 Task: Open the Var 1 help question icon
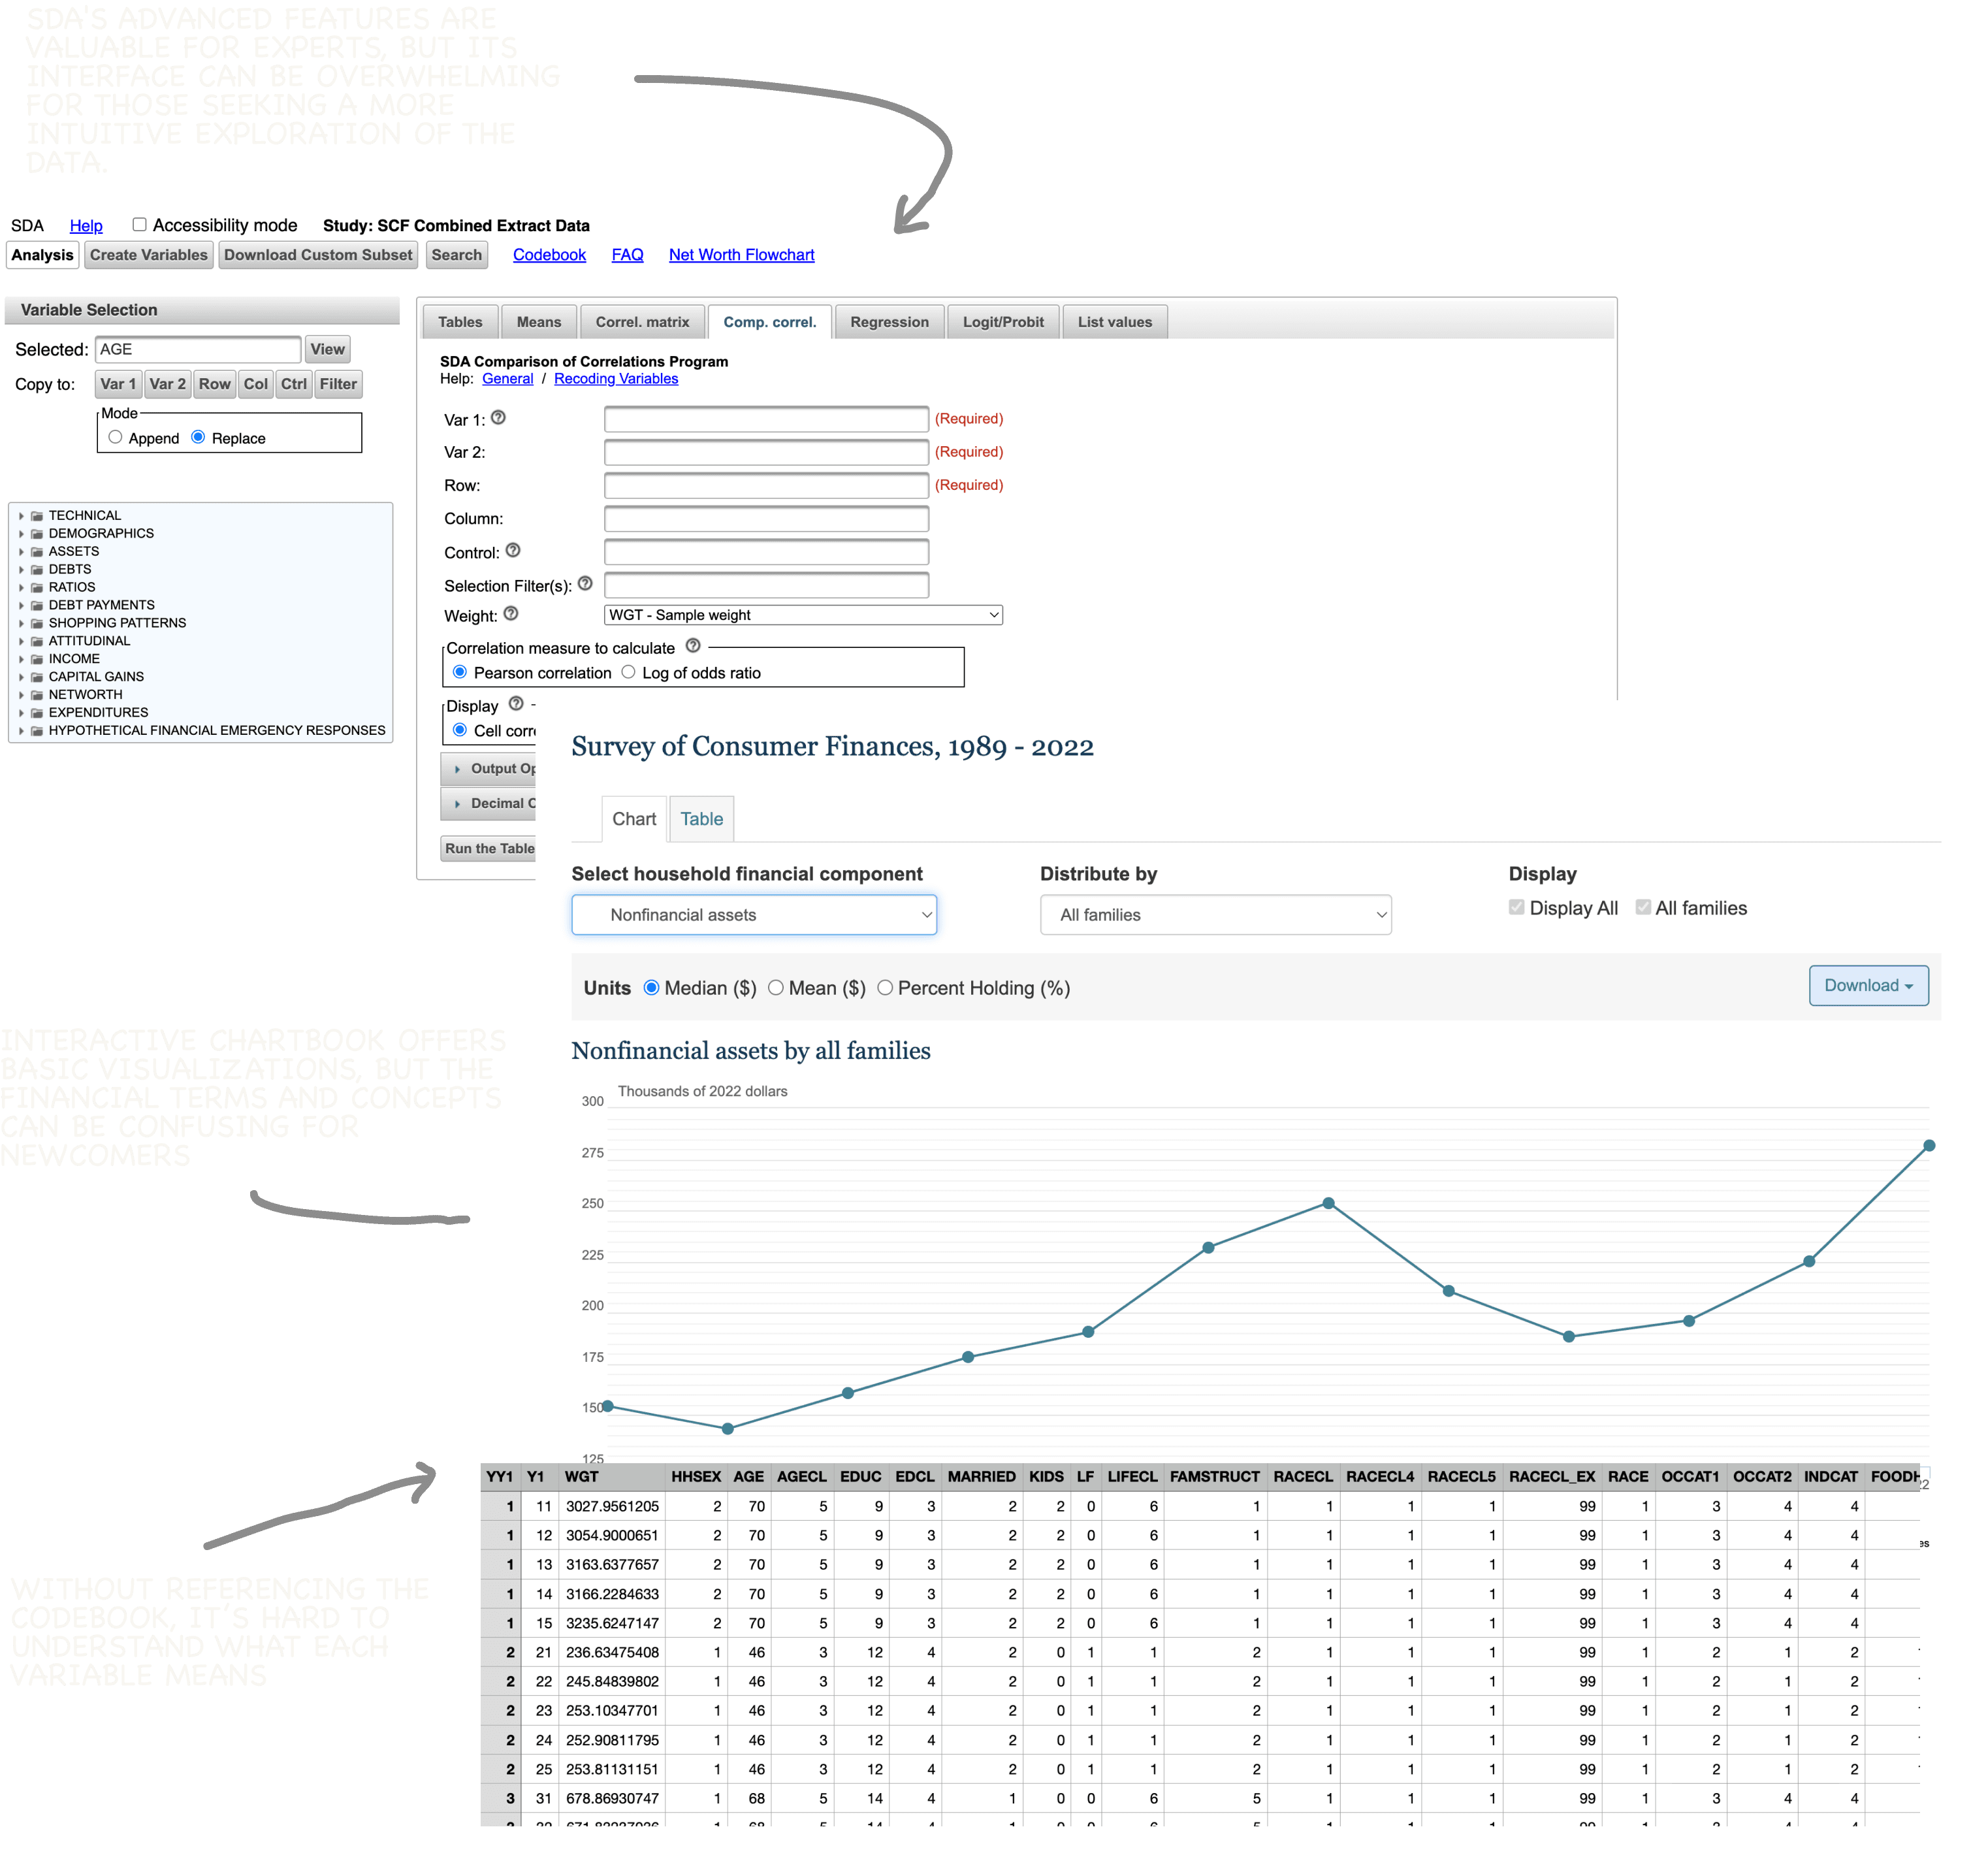pyautogui.click(x=498, y=418)
